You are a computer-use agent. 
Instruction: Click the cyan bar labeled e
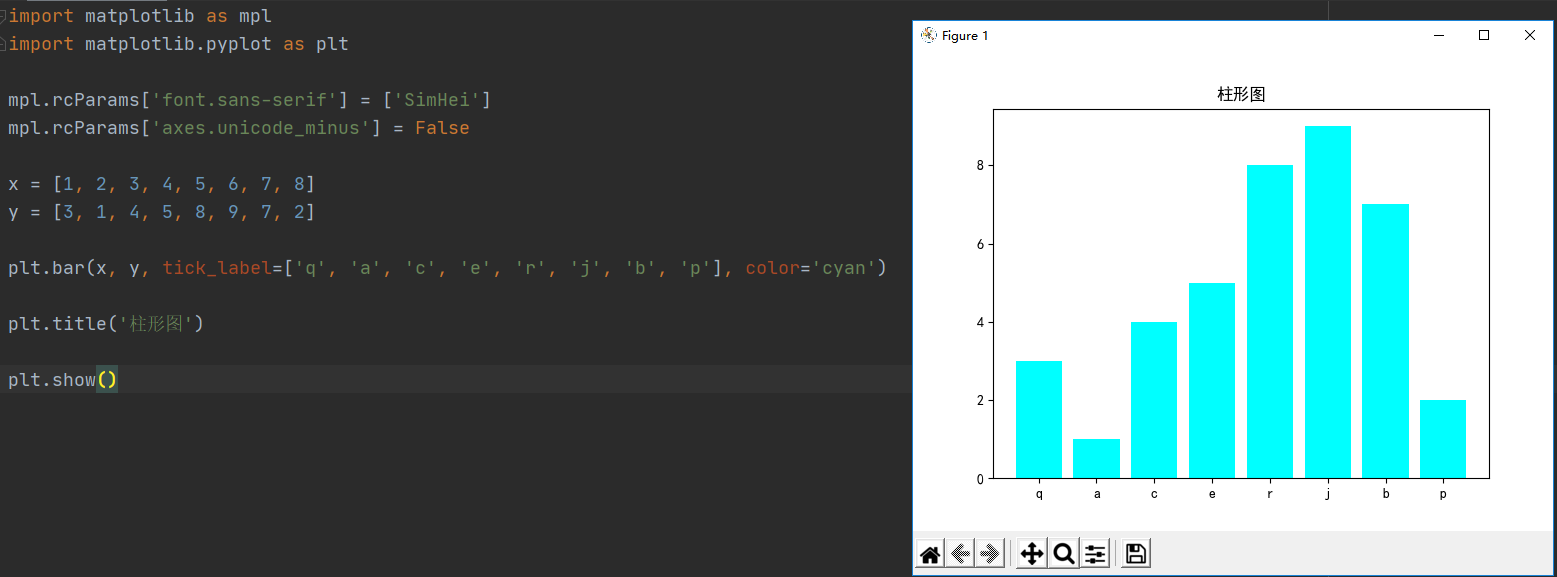coord(1212,381)
